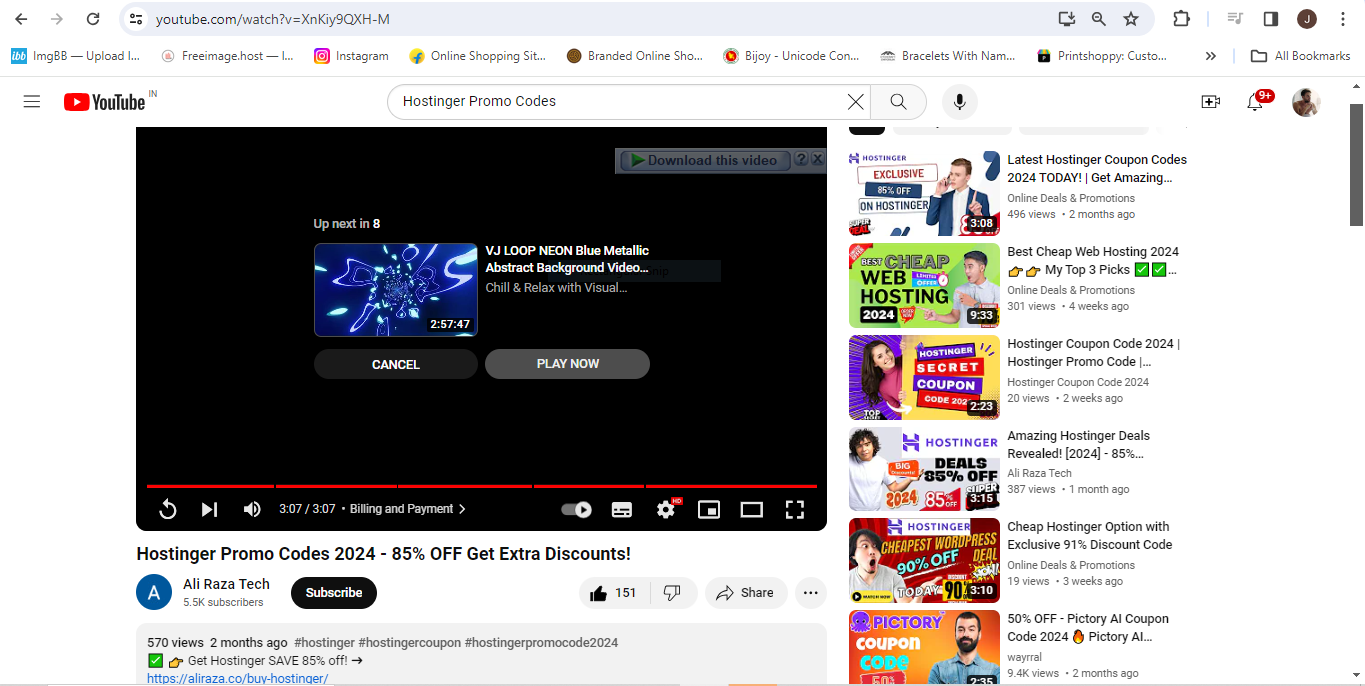Click the browser address bar URL
This screenshot has width=1365, height=686.
272,19
